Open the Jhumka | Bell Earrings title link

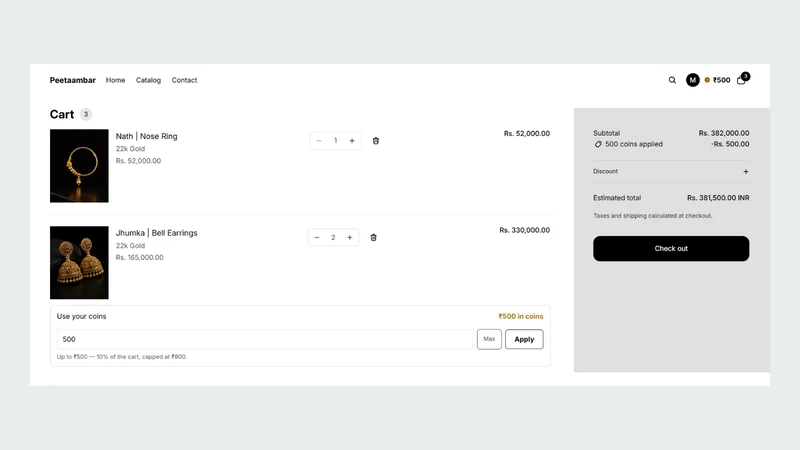point(157,233)
